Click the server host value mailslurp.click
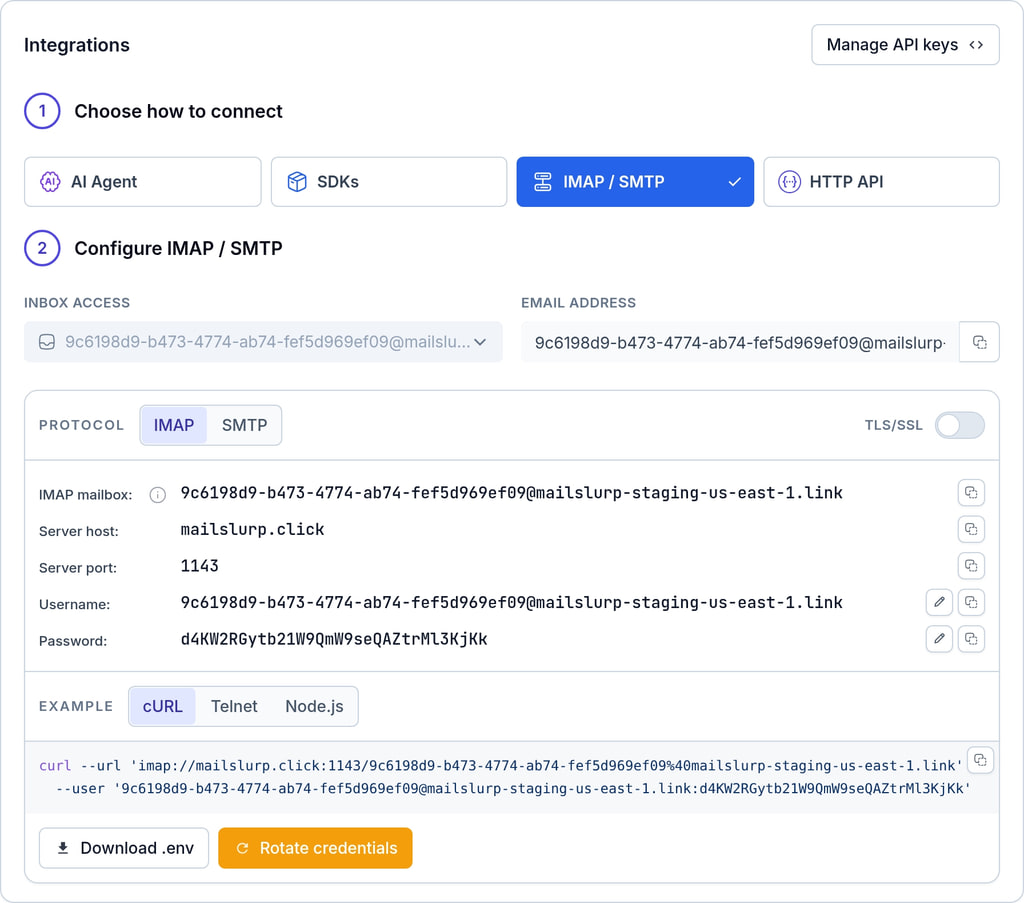The width and height of the screenshot is (1024, 903). pos(252,529)
